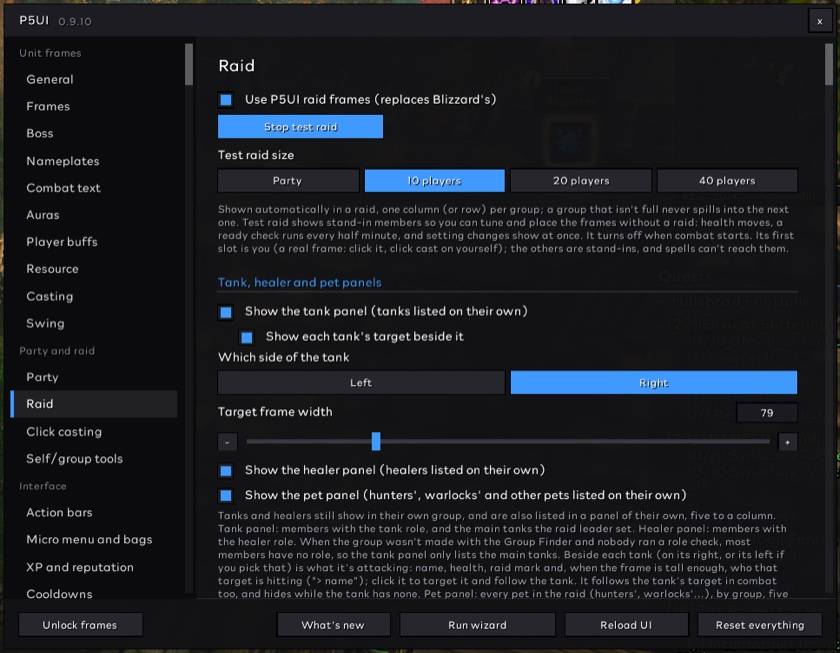840x653 pixels.
Task: Close the P5UI settings window
Action: [x=819, y=21]
